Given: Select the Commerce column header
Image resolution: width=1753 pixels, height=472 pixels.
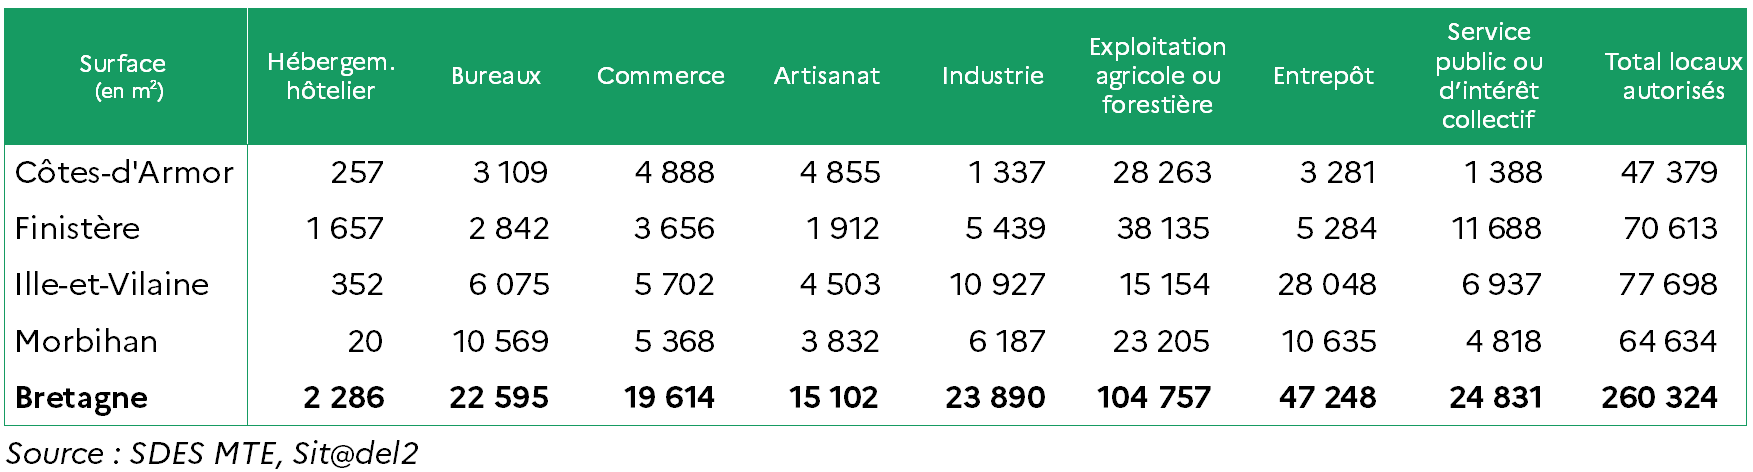Looking at the screenshot, I should [660, 76].
